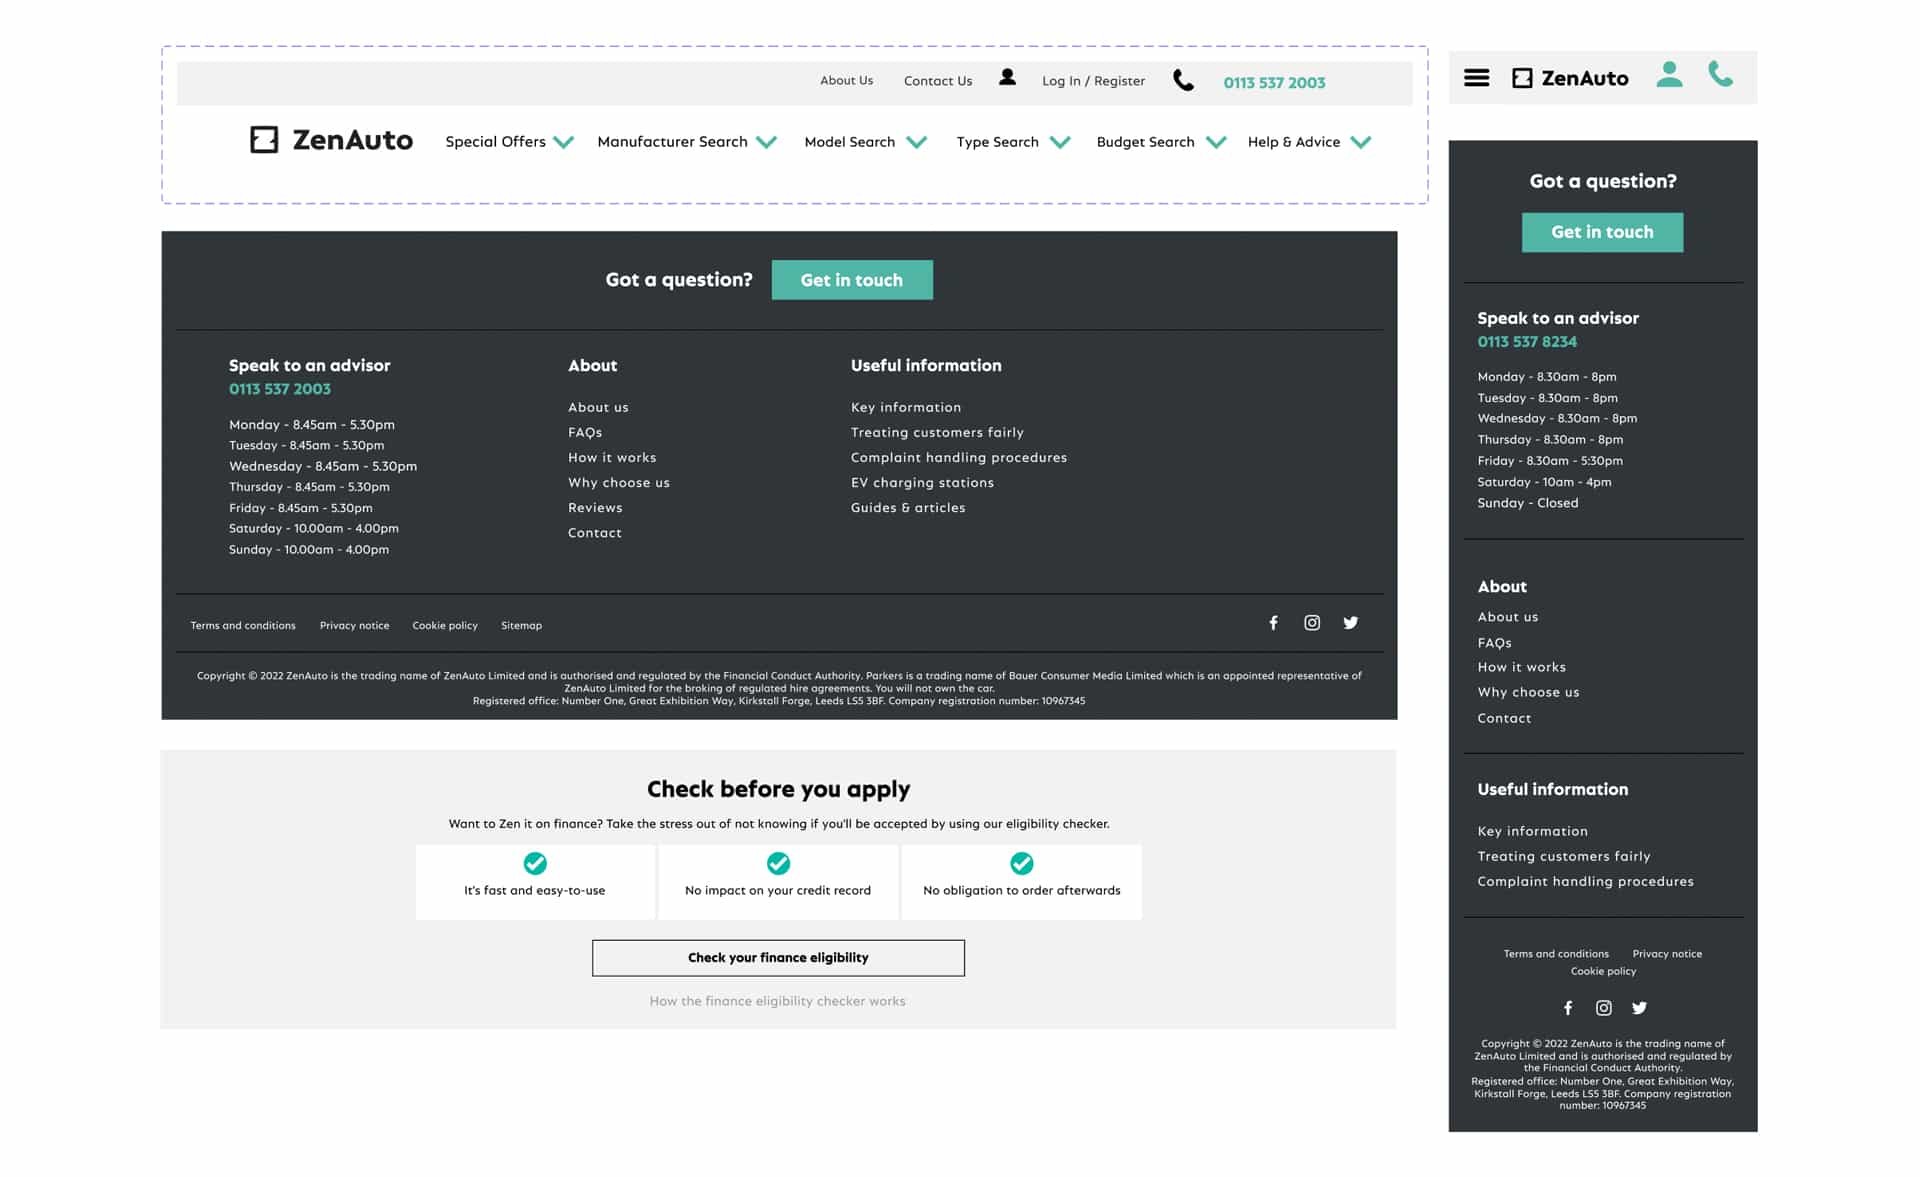The image size is (1920, 1177).
Task: Open Privacy notice in desktop footer
Action: pos(354,625)
